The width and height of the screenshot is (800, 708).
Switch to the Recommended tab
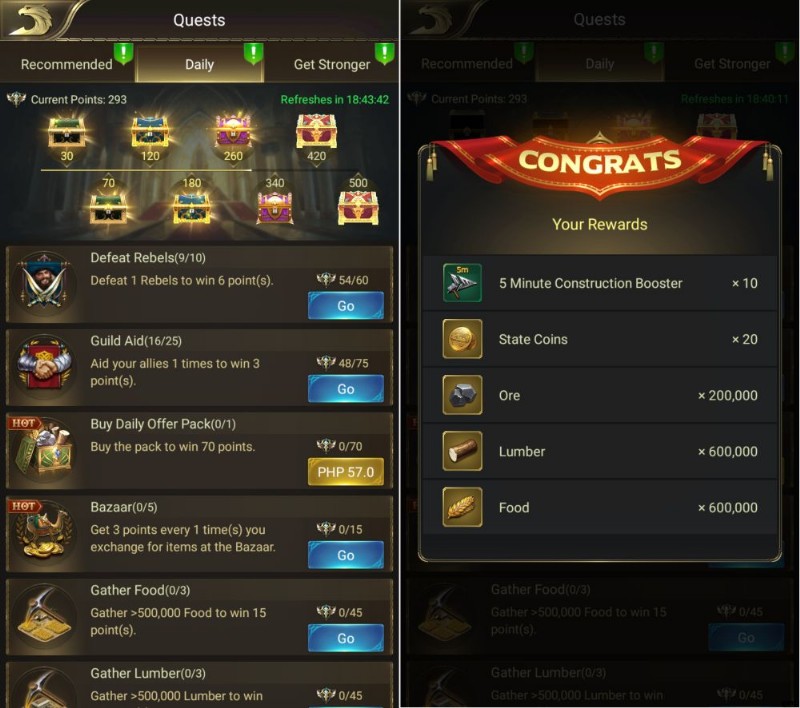pyautogui.click(x=67, y=64)
